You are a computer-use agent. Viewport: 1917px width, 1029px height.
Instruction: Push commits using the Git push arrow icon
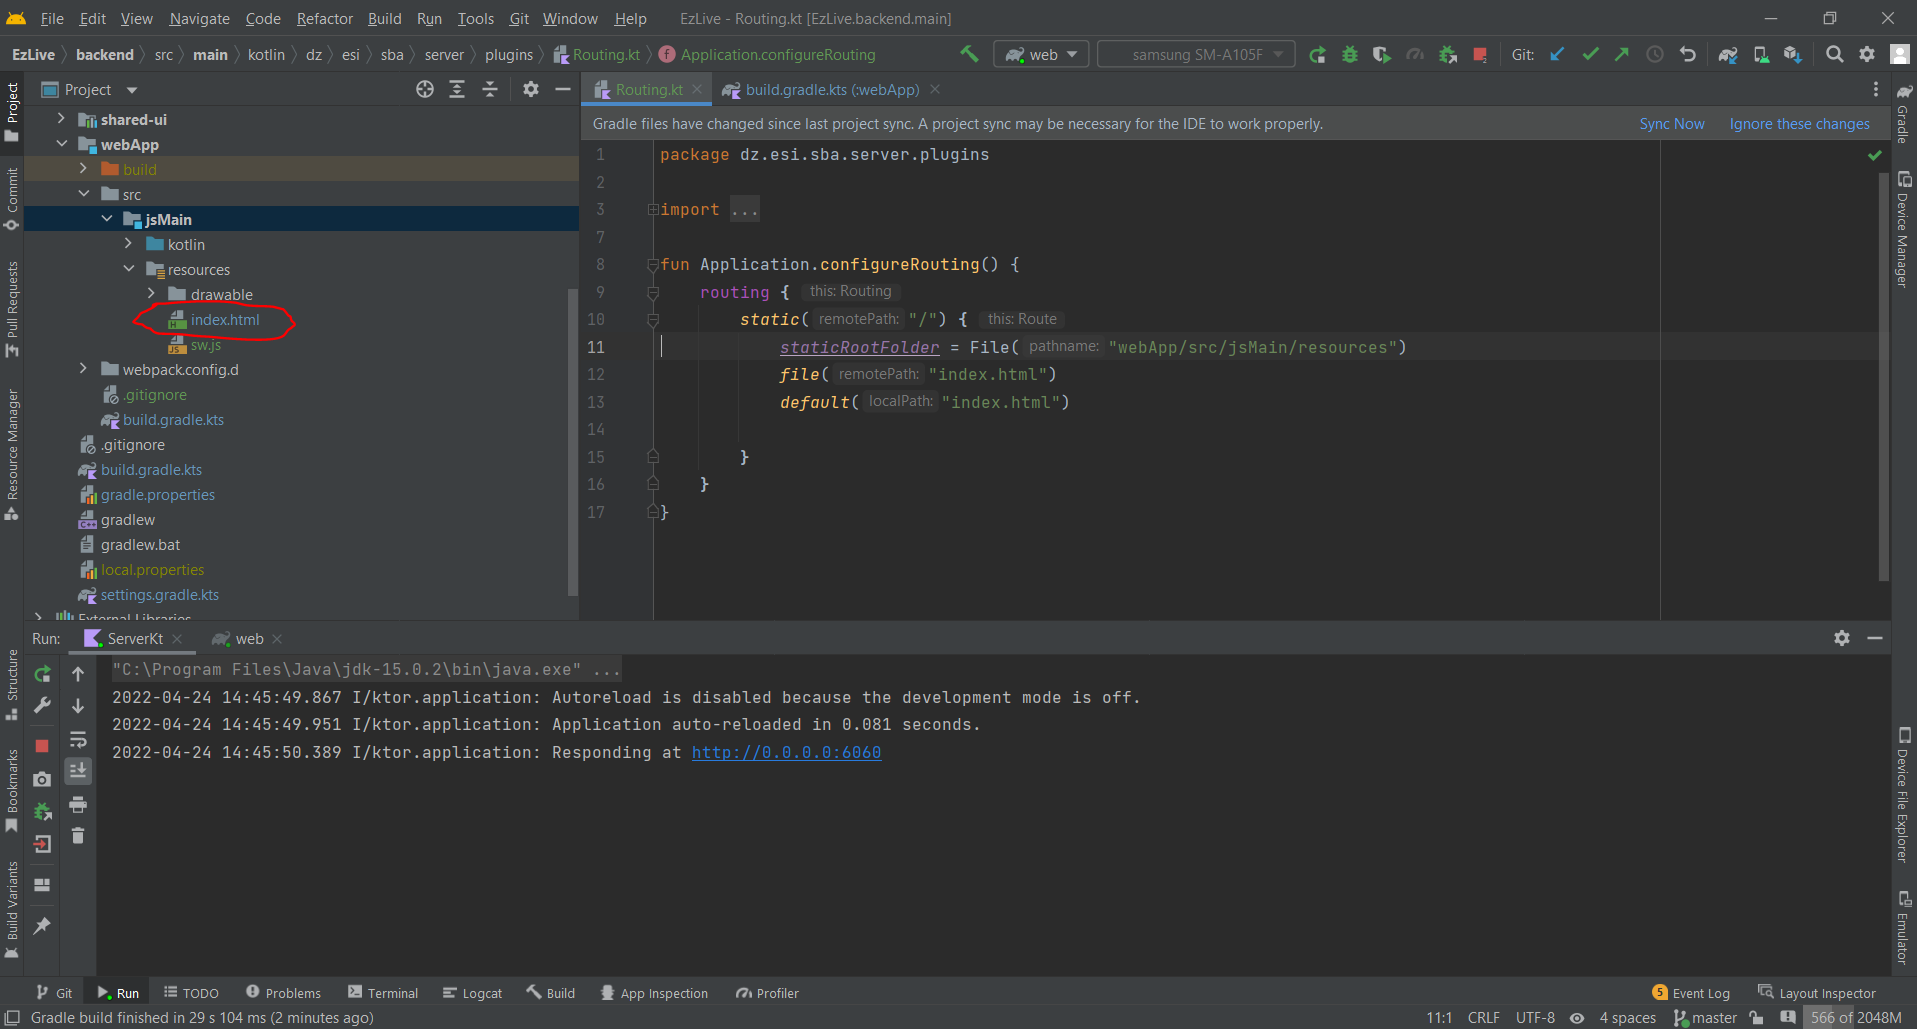(1622, 54)
